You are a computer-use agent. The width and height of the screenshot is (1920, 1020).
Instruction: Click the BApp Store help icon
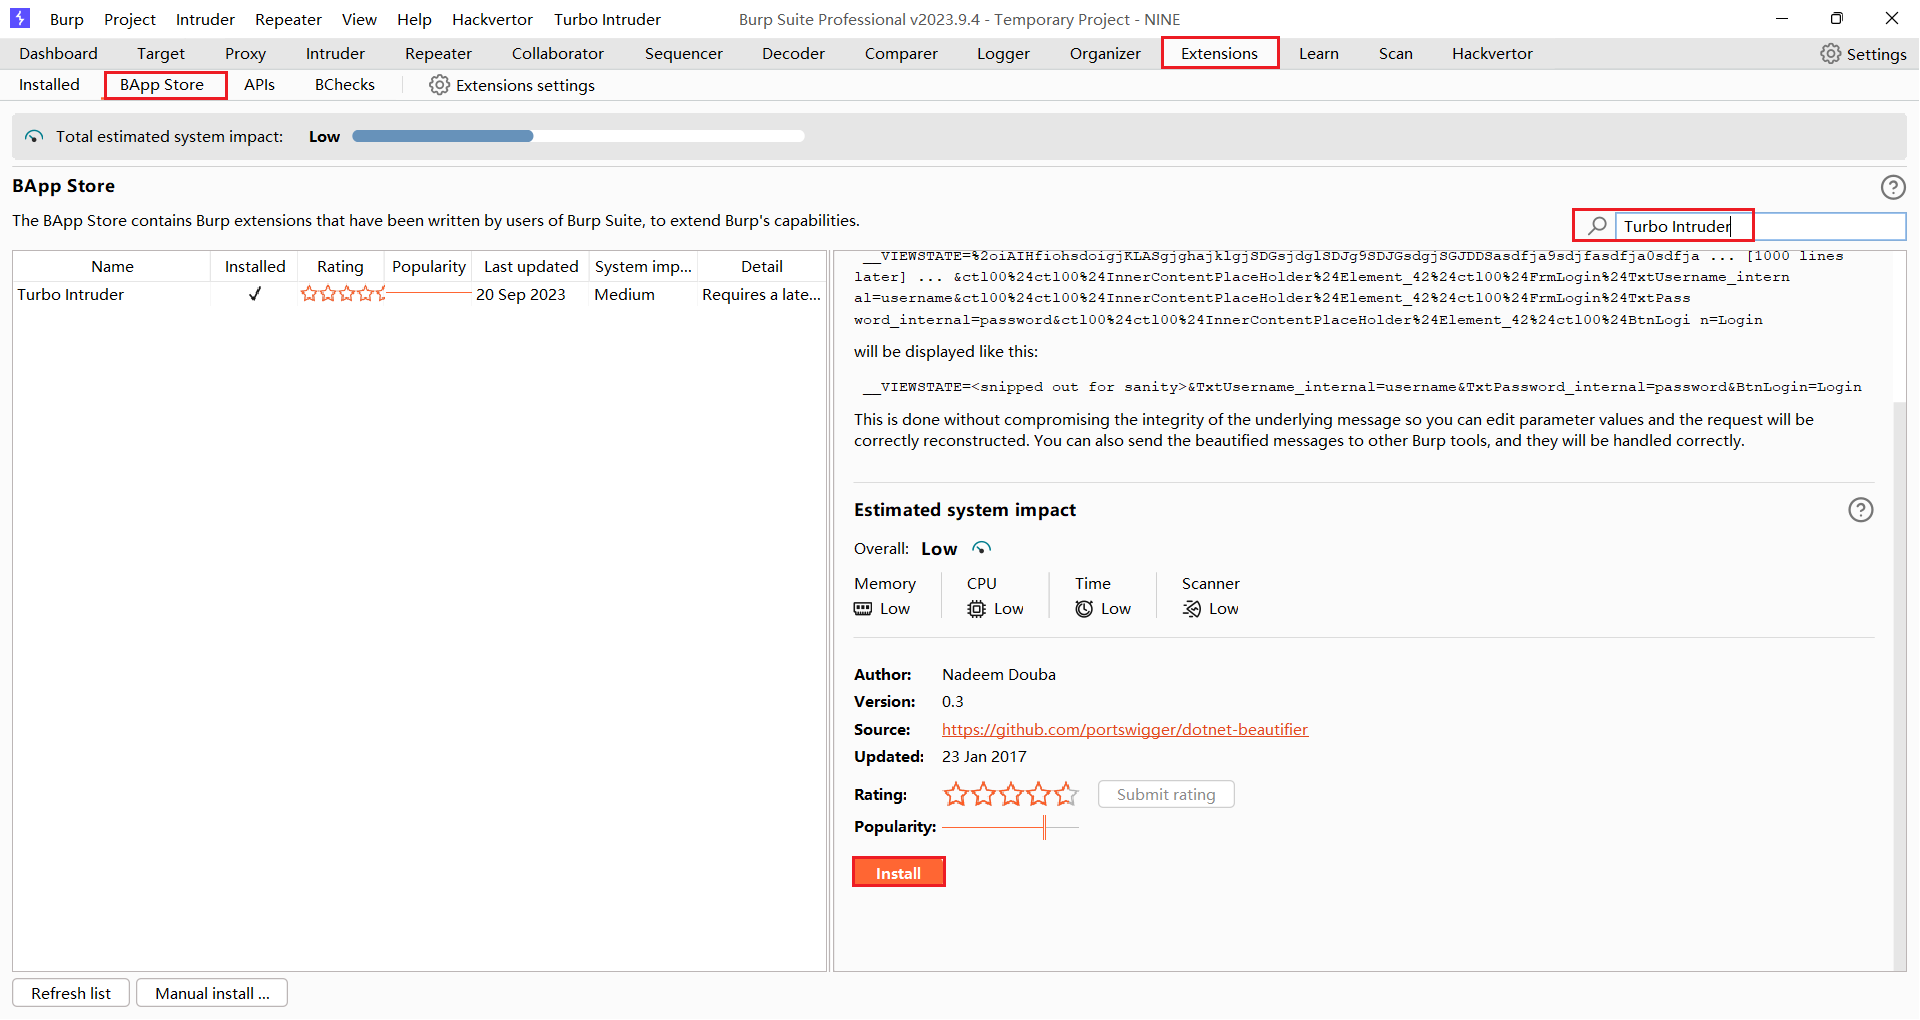[1893, 187]
